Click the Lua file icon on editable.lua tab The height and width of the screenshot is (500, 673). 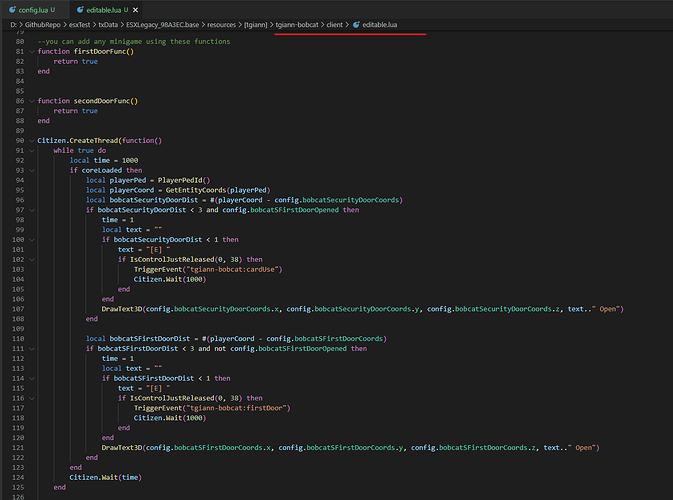pyautogui.click(x=80, y=9)
